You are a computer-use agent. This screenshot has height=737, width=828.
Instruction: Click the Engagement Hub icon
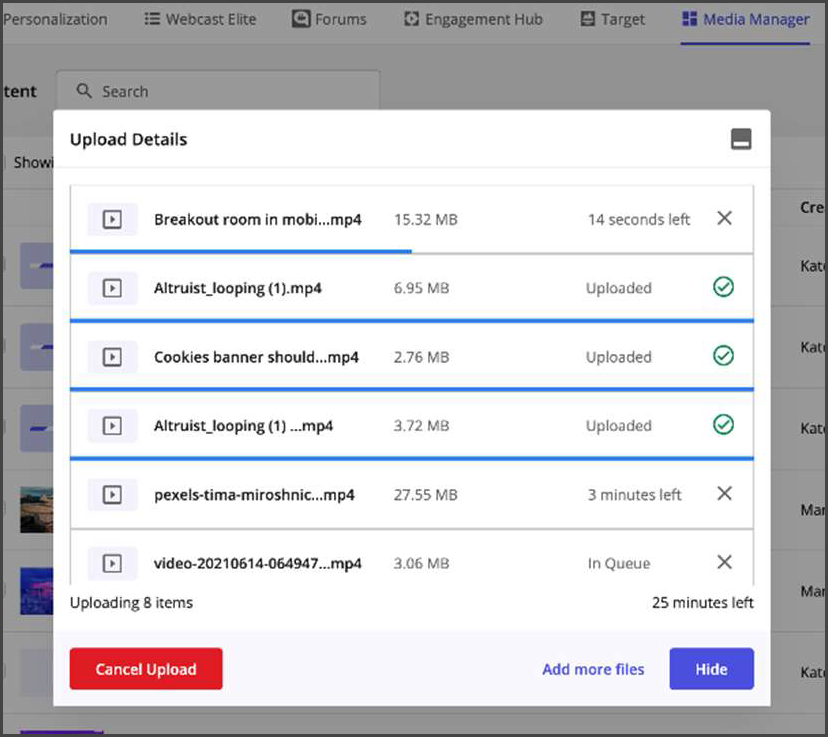pyautogui.click(x=410, y=18)
